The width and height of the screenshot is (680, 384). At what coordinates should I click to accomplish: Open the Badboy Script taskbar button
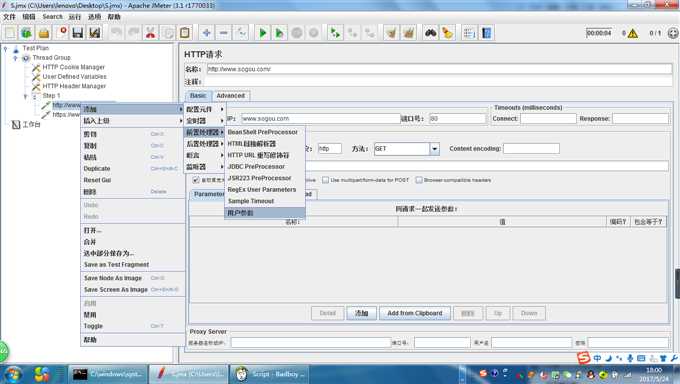point(270,374)
